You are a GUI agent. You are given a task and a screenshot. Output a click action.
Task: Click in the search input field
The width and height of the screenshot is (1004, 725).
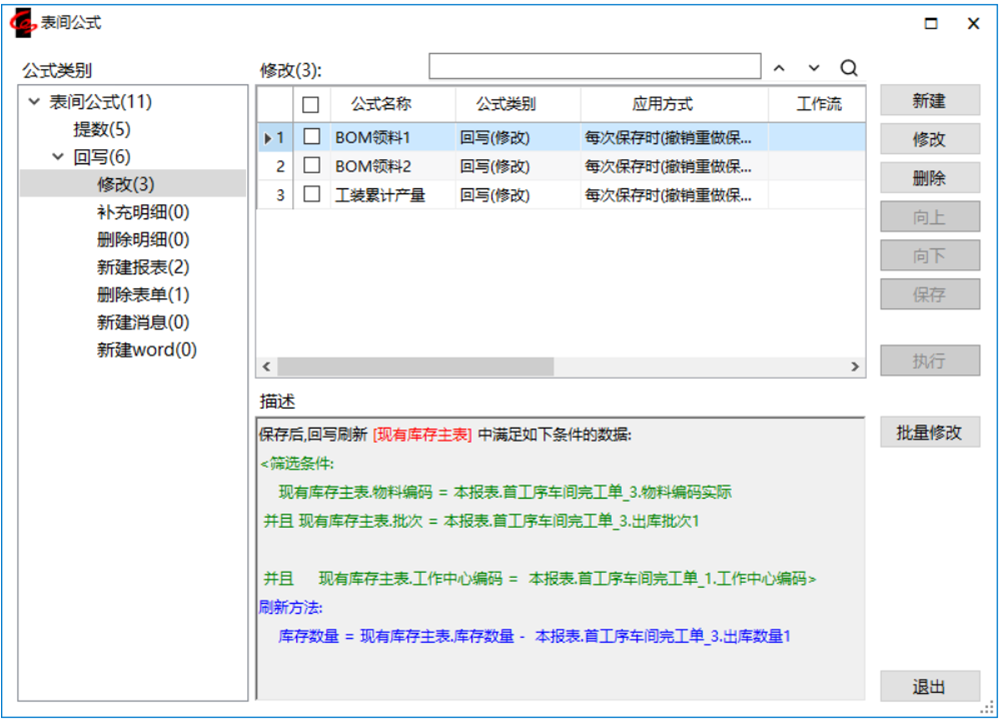coord(595,66)
